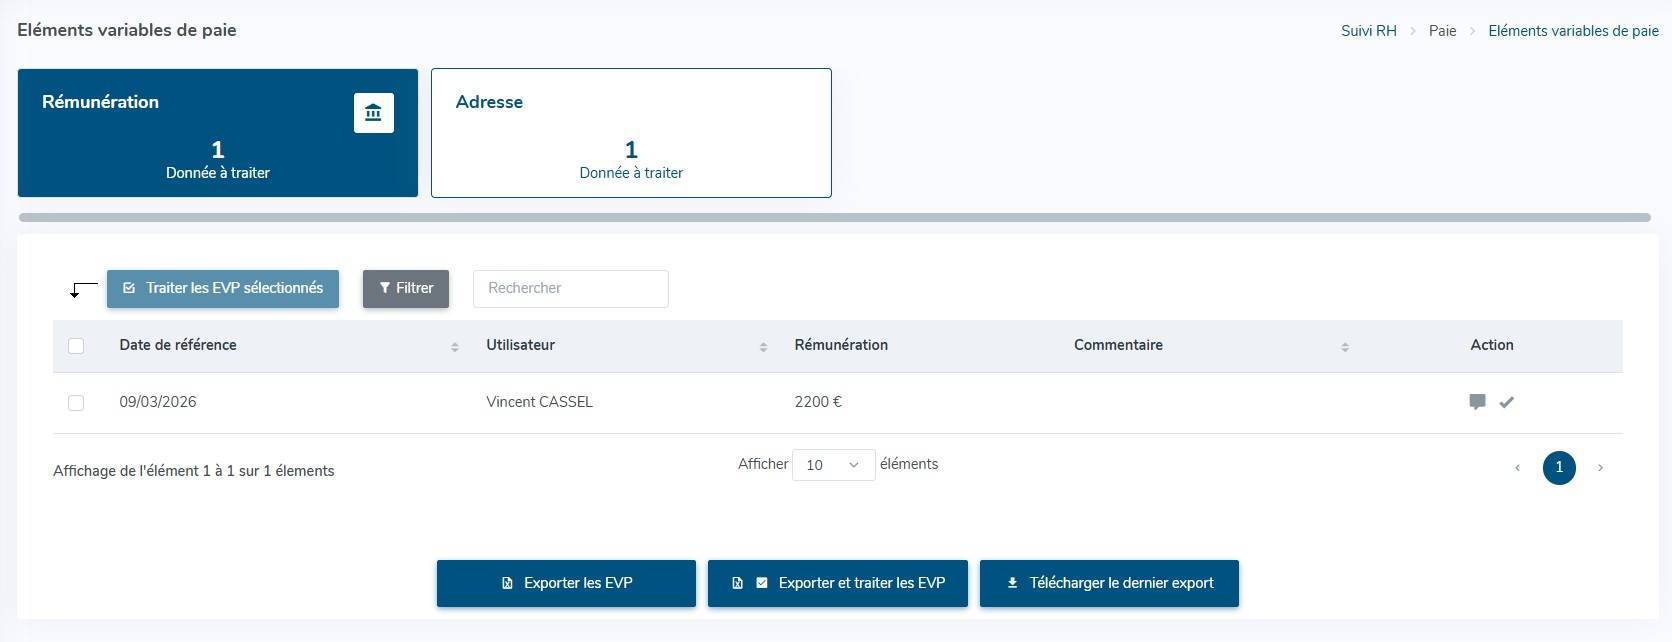Go to next page with right chevron

pos(1600,468)
